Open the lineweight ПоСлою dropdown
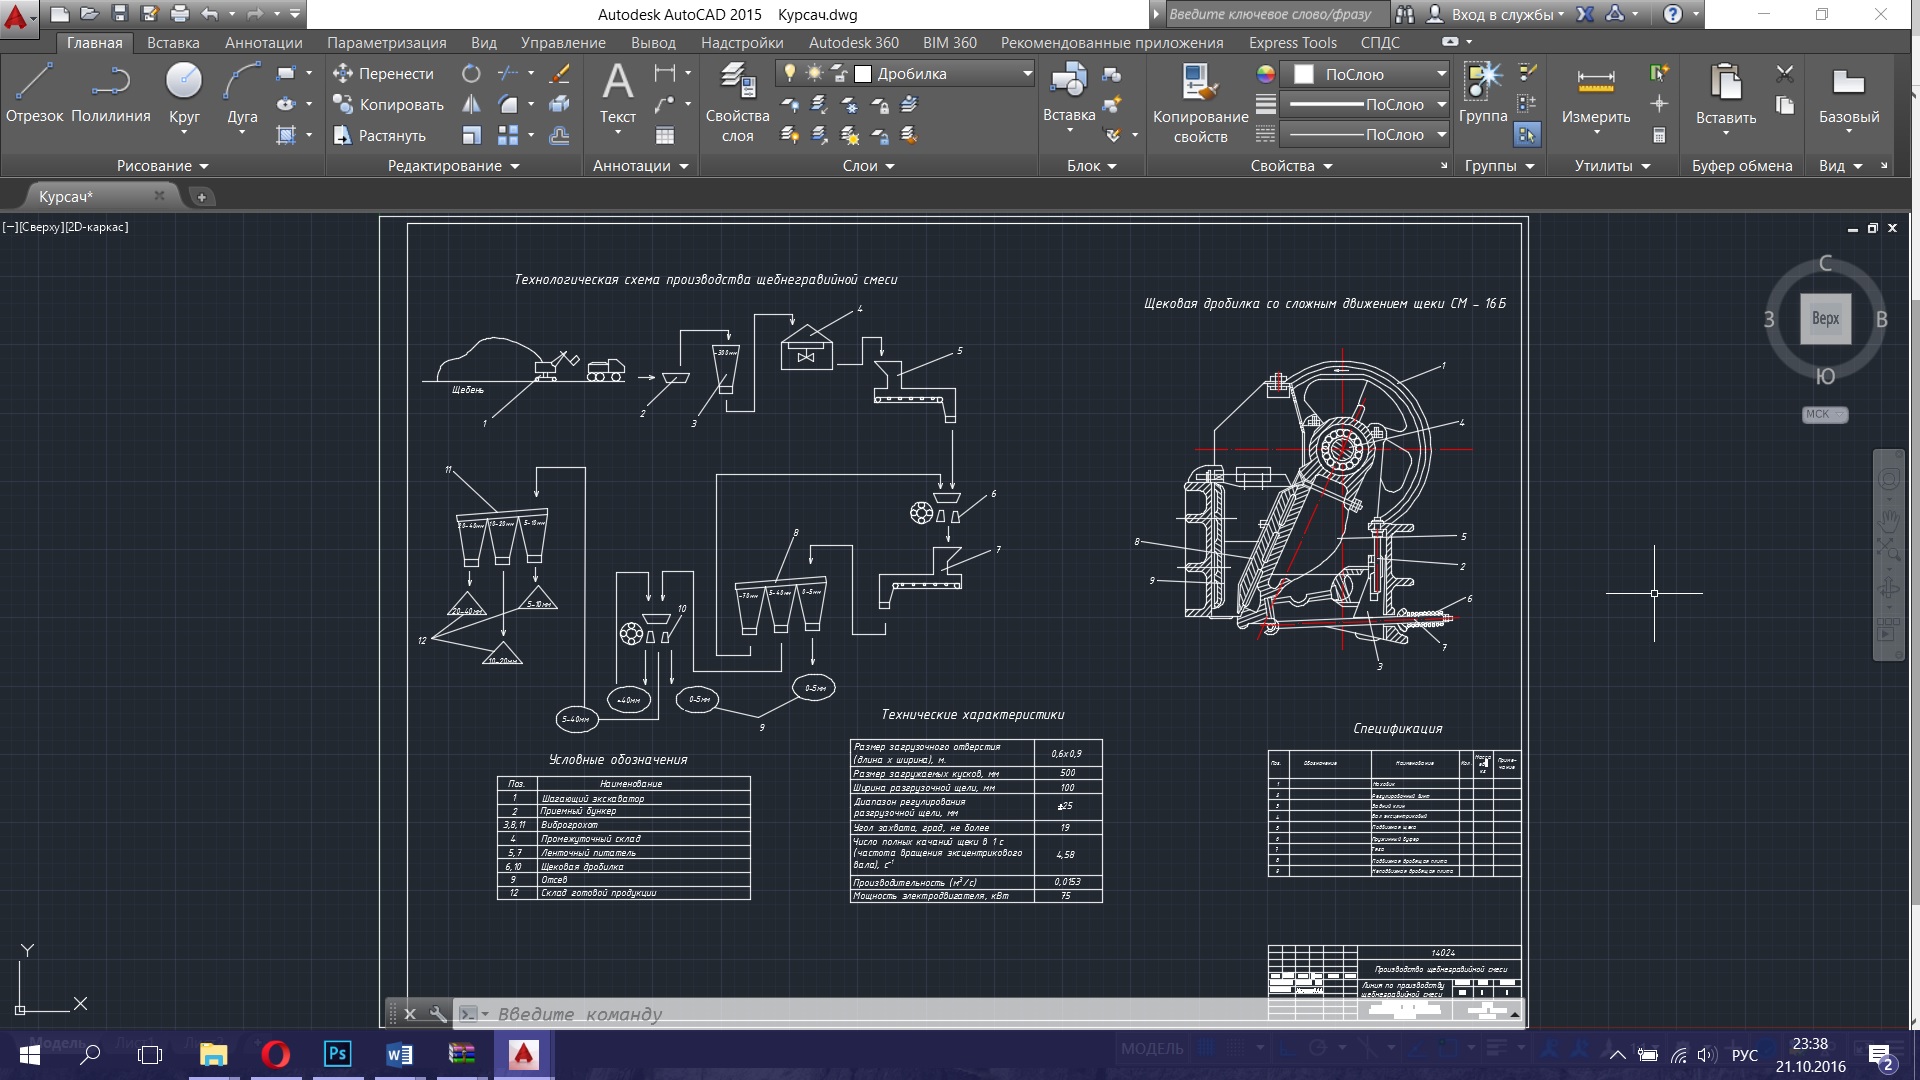 tap(1441, 104)
